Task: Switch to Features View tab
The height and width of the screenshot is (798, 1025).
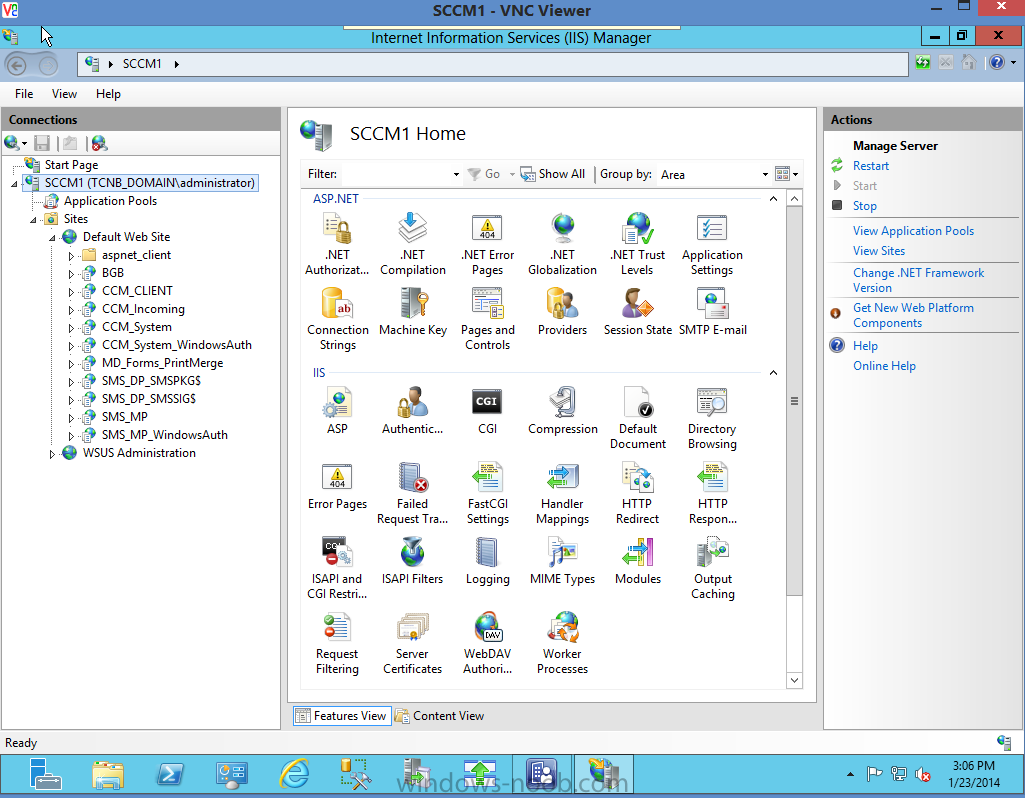Action: pos(342,716)
